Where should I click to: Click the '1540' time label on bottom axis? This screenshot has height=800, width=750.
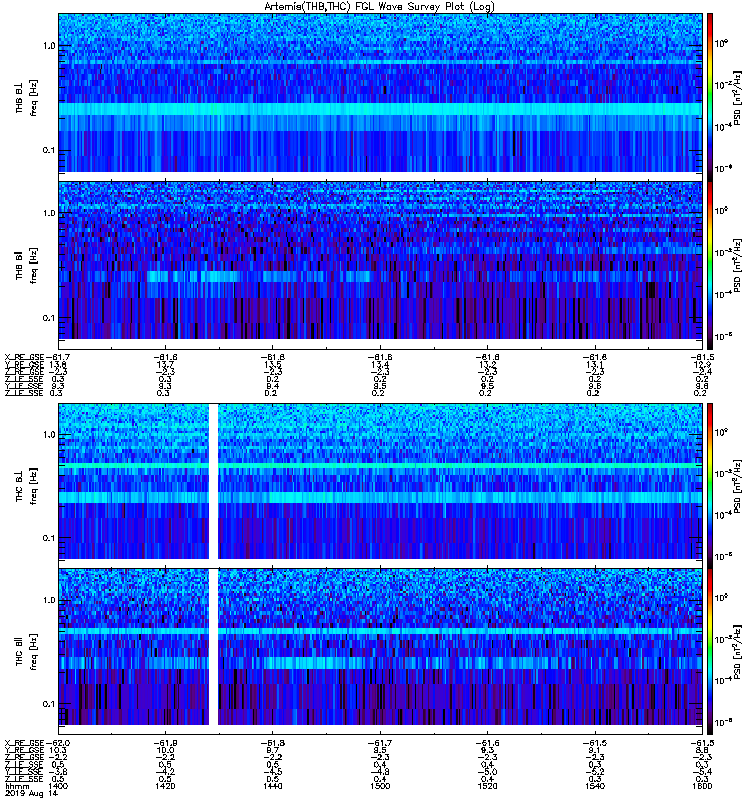[595, 786]
